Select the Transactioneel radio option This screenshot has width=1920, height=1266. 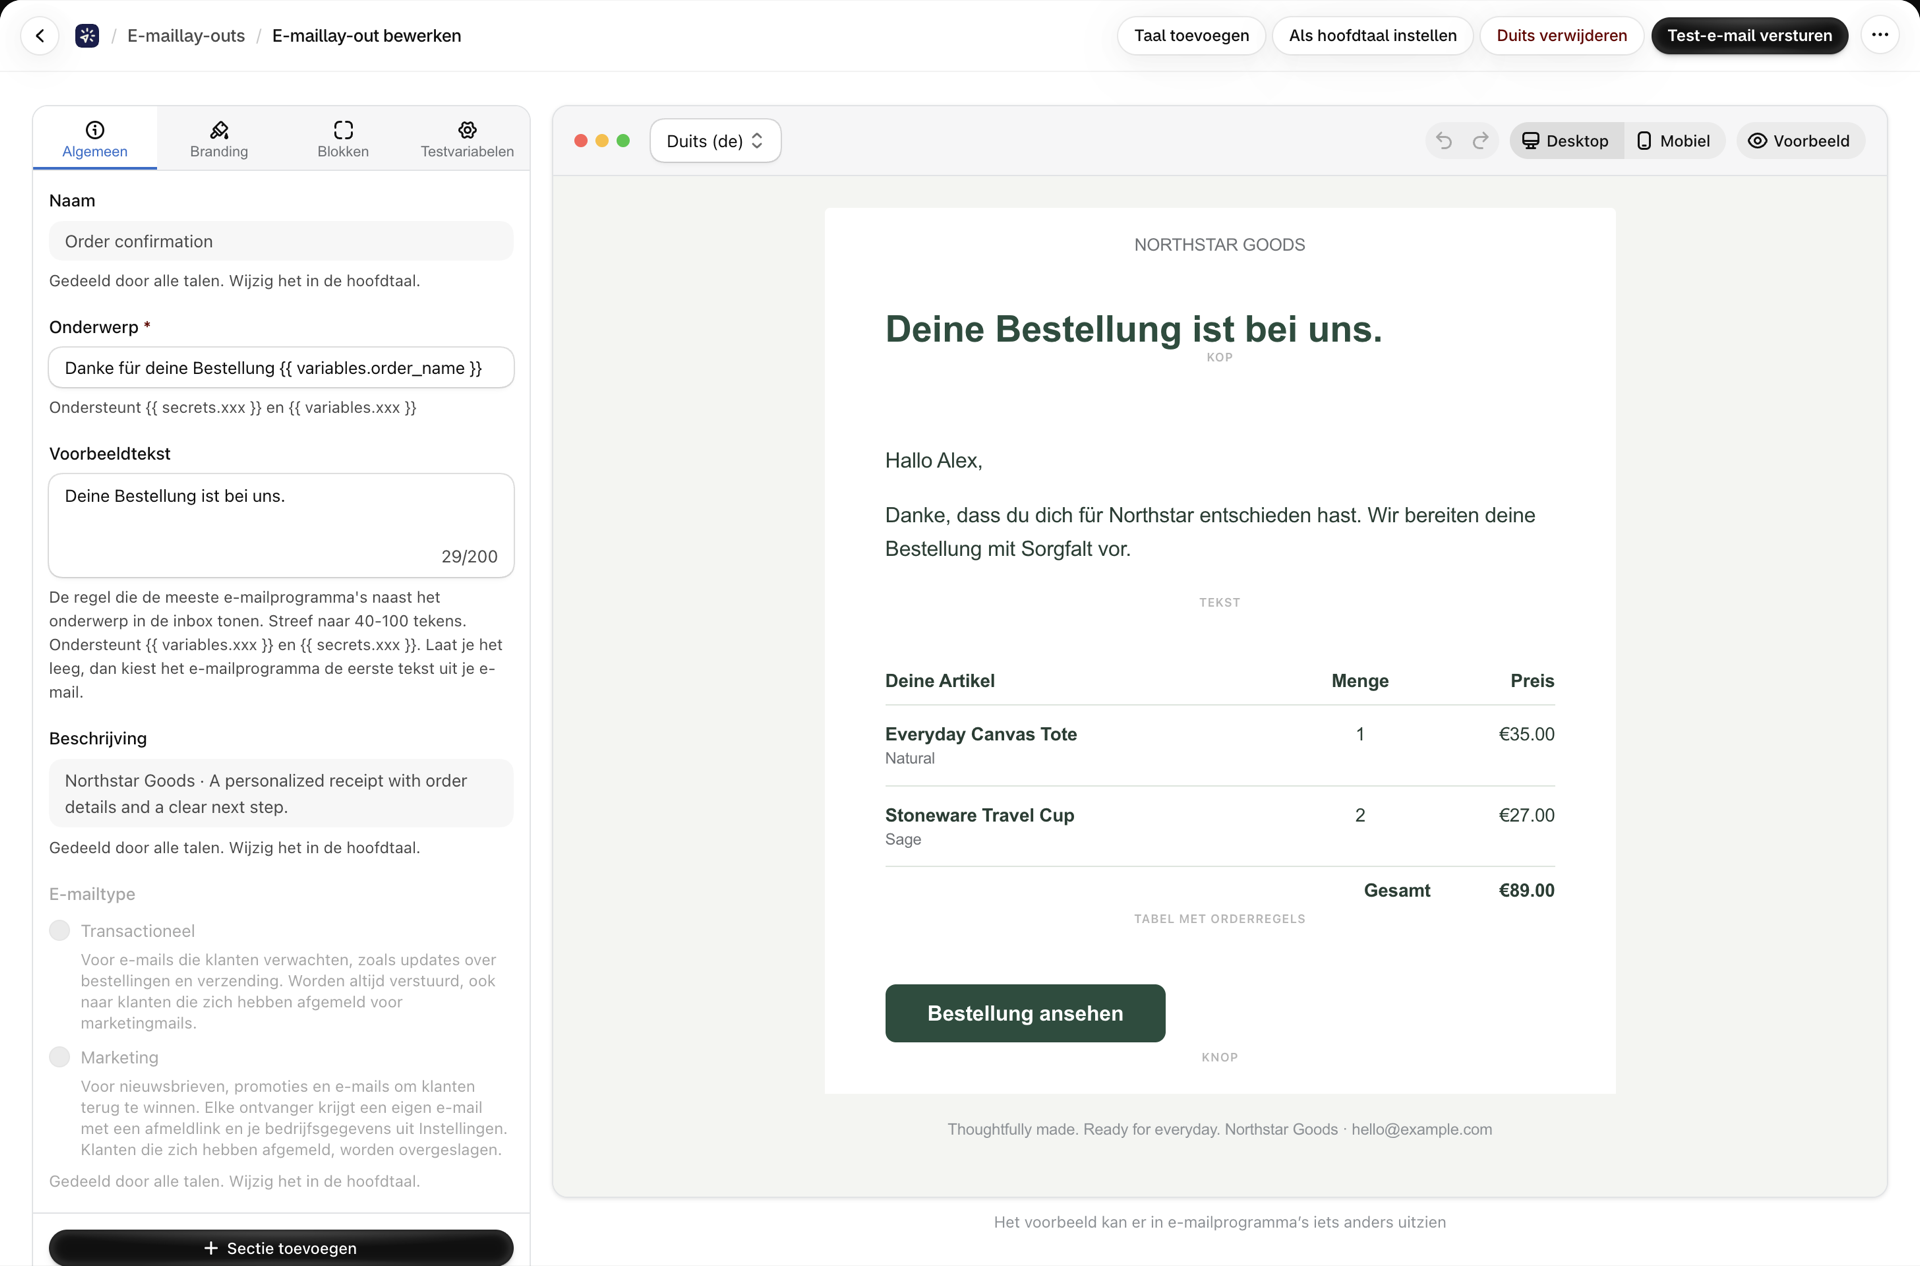60,931
